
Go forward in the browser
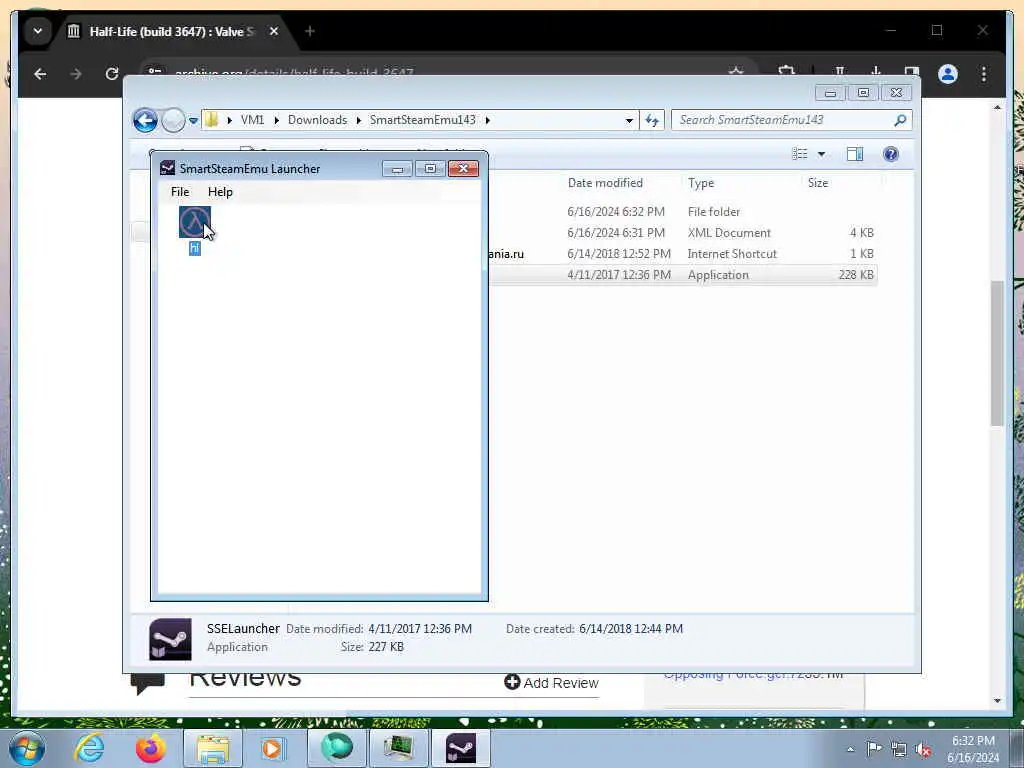(76, 74)
